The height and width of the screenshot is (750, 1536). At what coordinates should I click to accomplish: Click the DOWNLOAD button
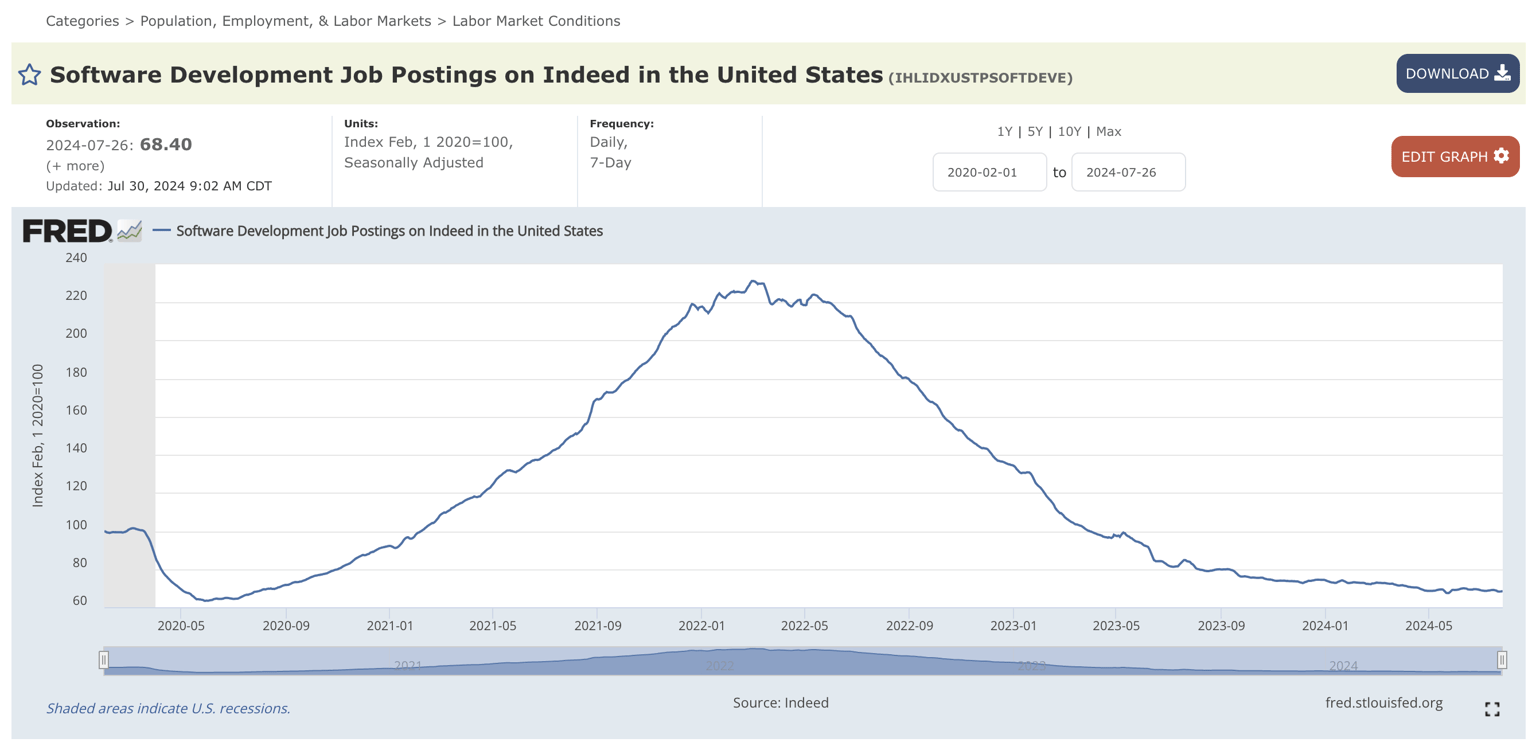pos(1458,74)
